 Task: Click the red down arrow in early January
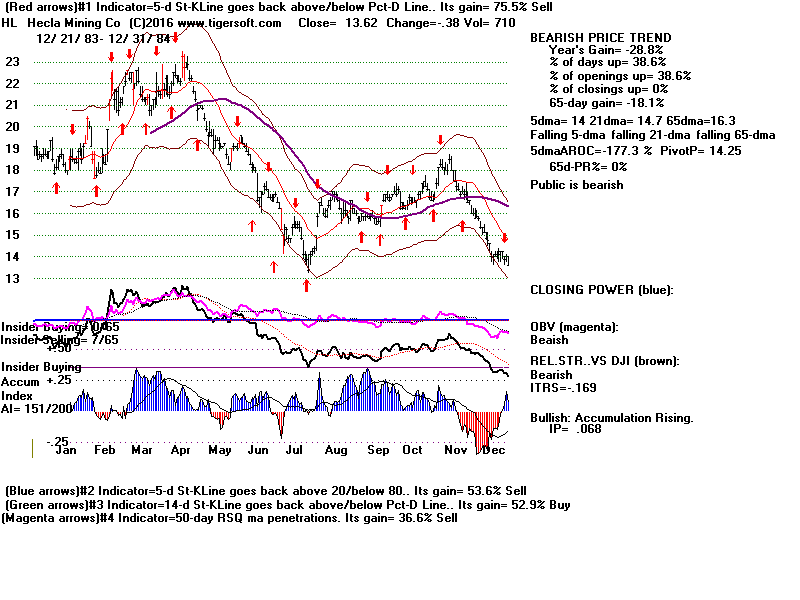click(73, 129)
